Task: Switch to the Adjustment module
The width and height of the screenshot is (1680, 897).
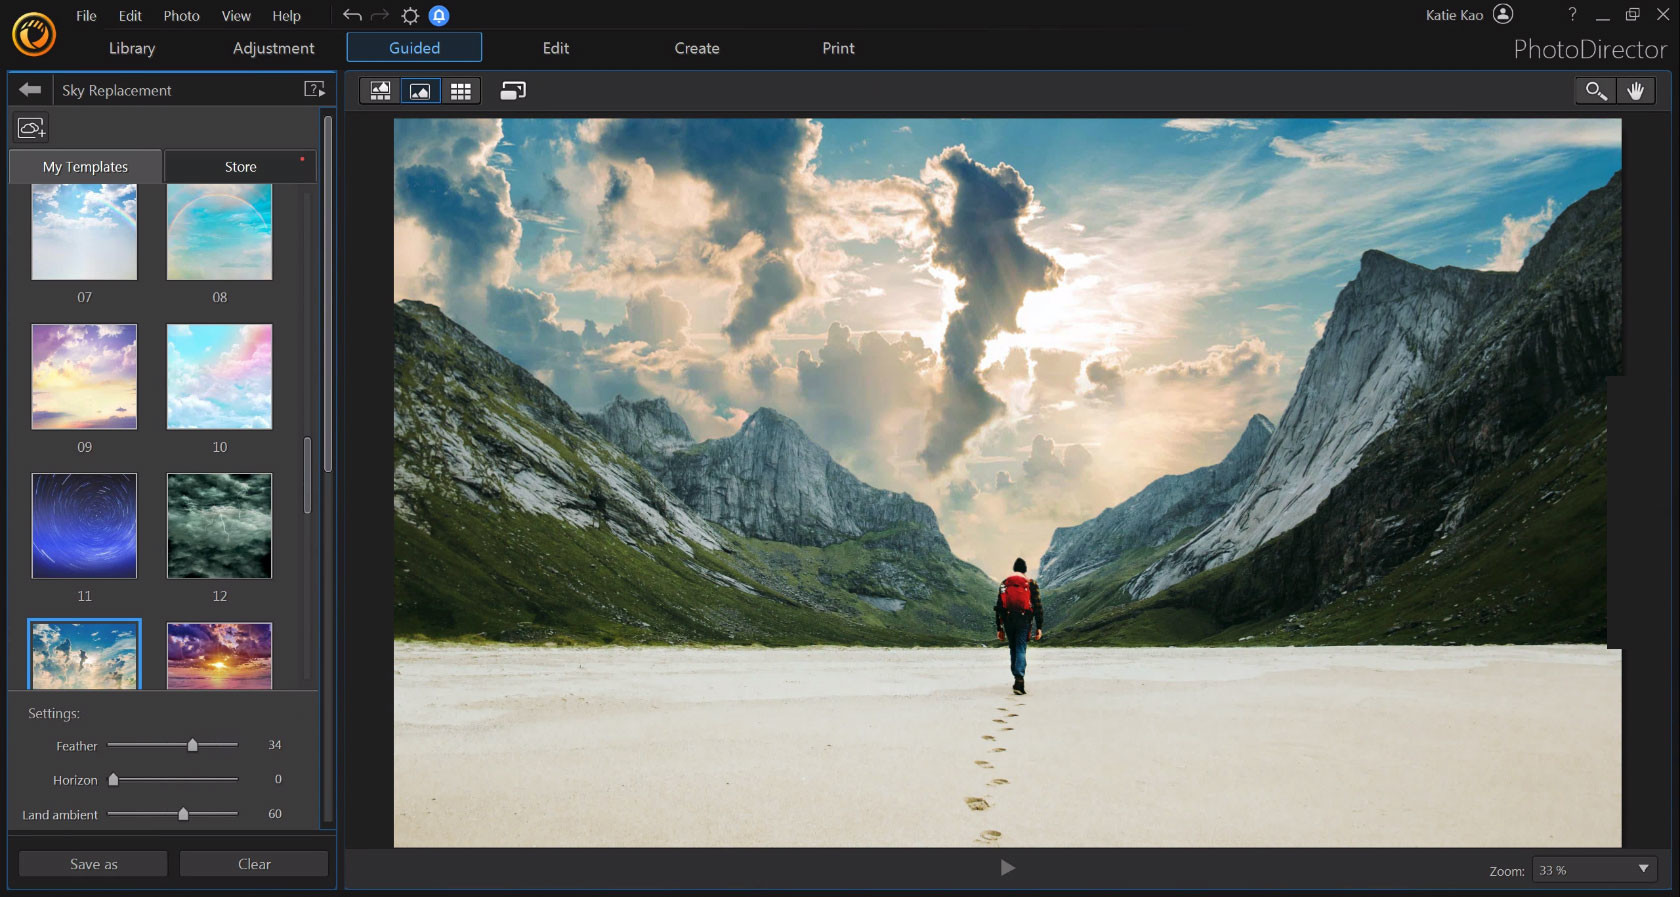Action: coord(274,48)
